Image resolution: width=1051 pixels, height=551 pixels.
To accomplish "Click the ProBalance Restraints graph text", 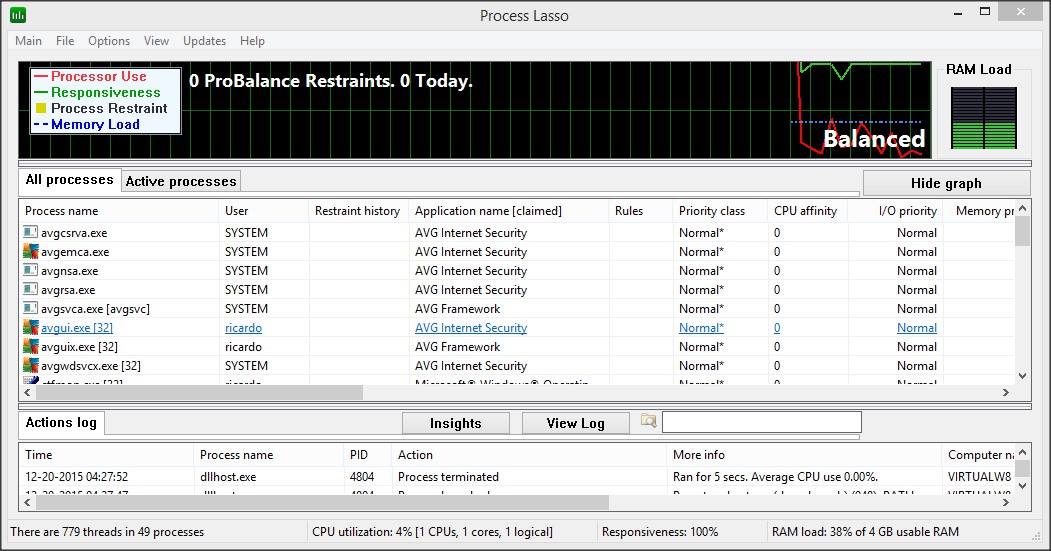I will (x=330, y=81).
